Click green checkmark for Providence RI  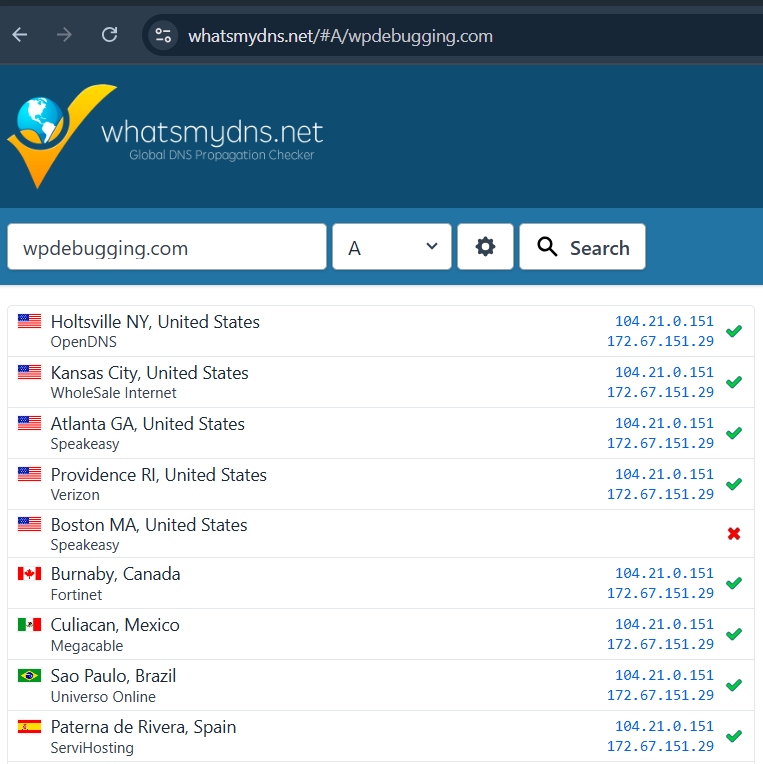[x=734, y=484]
